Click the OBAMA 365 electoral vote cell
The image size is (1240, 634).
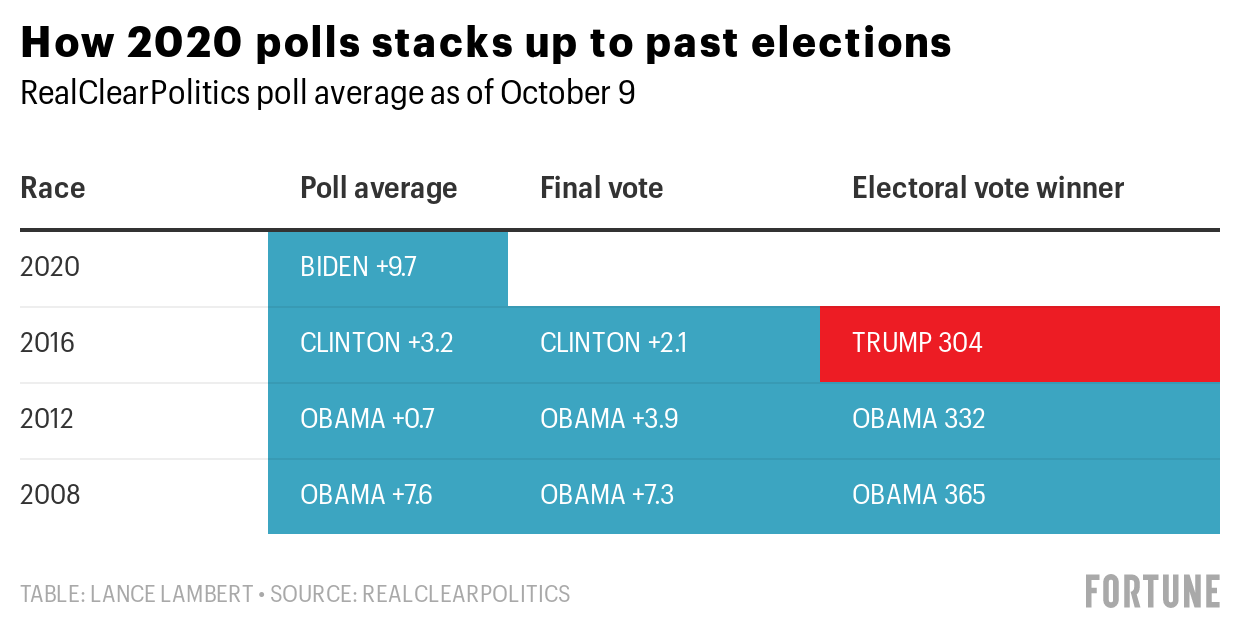pyautogui.click(x=1019, y=495)
